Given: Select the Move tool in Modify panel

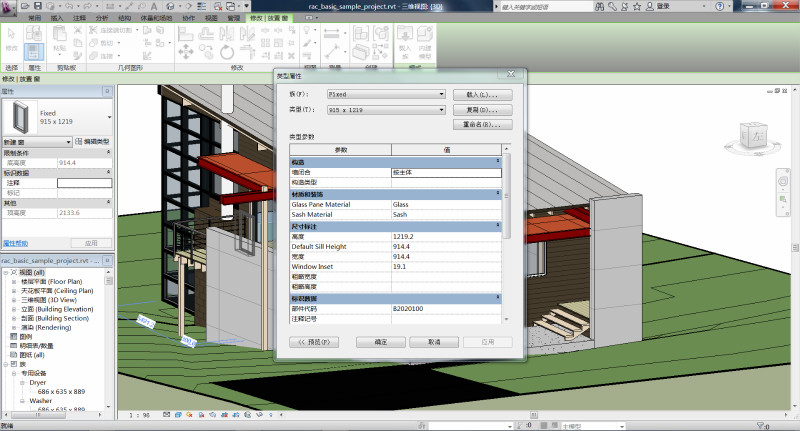Looking at the screenshot, I should [186, 52].
